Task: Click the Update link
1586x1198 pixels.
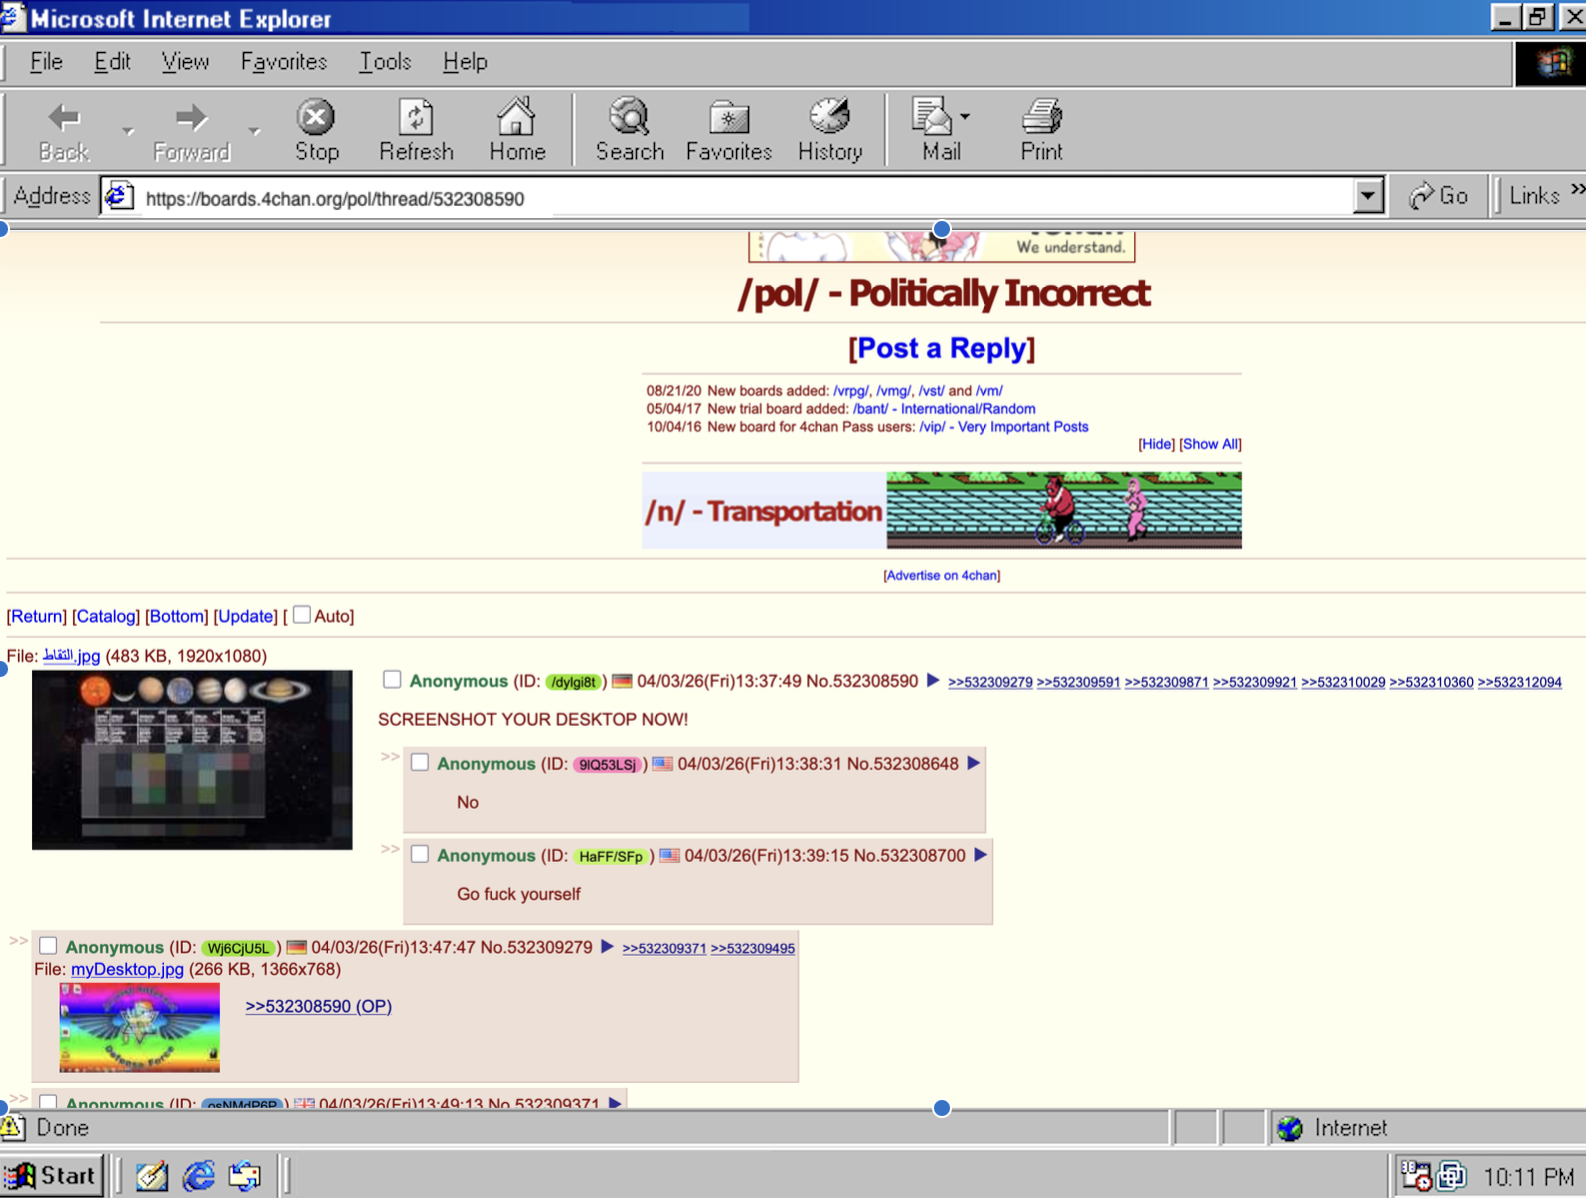Action: [245, 616]
